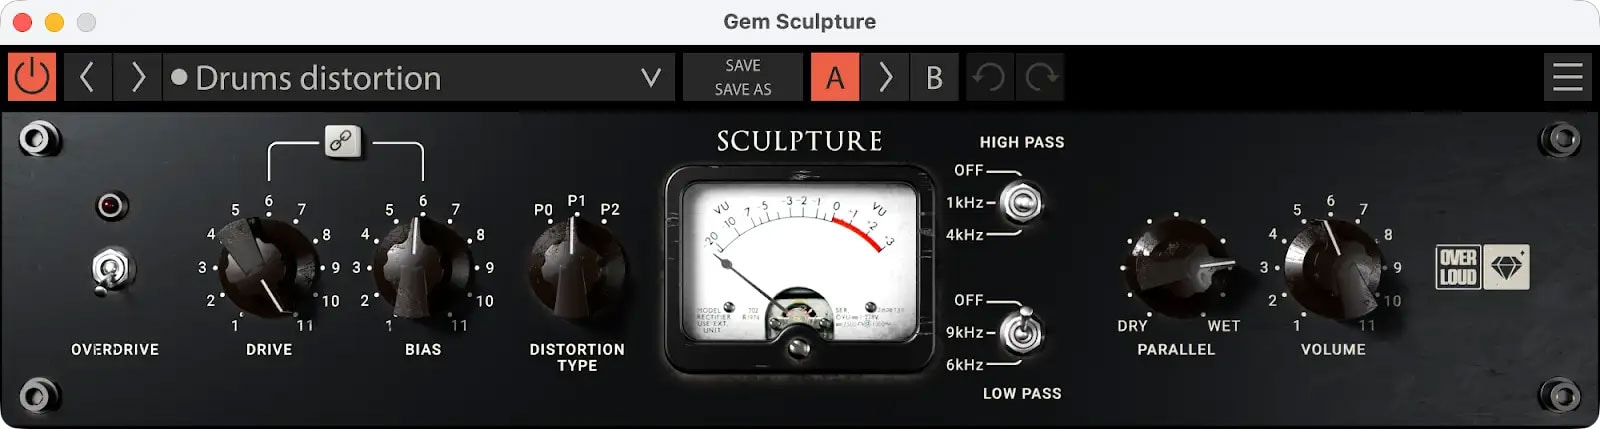Click the redo arrow icon
1600x429 pixels.
tap(1040, 77)
